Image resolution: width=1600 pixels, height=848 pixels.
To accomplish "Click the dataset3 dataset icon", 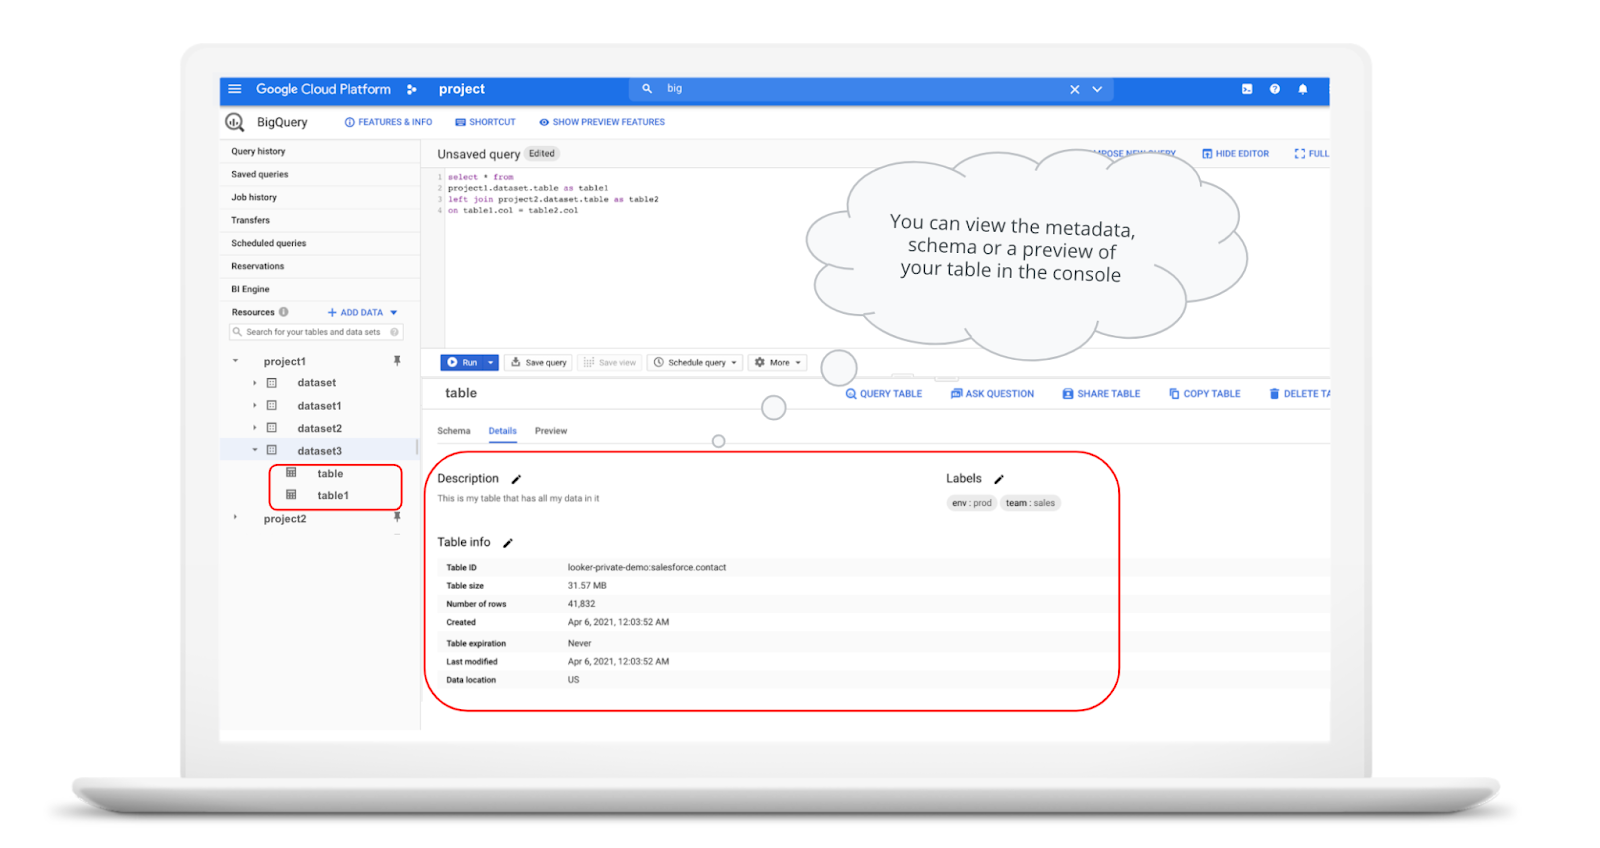I will (x=271, y=450).
